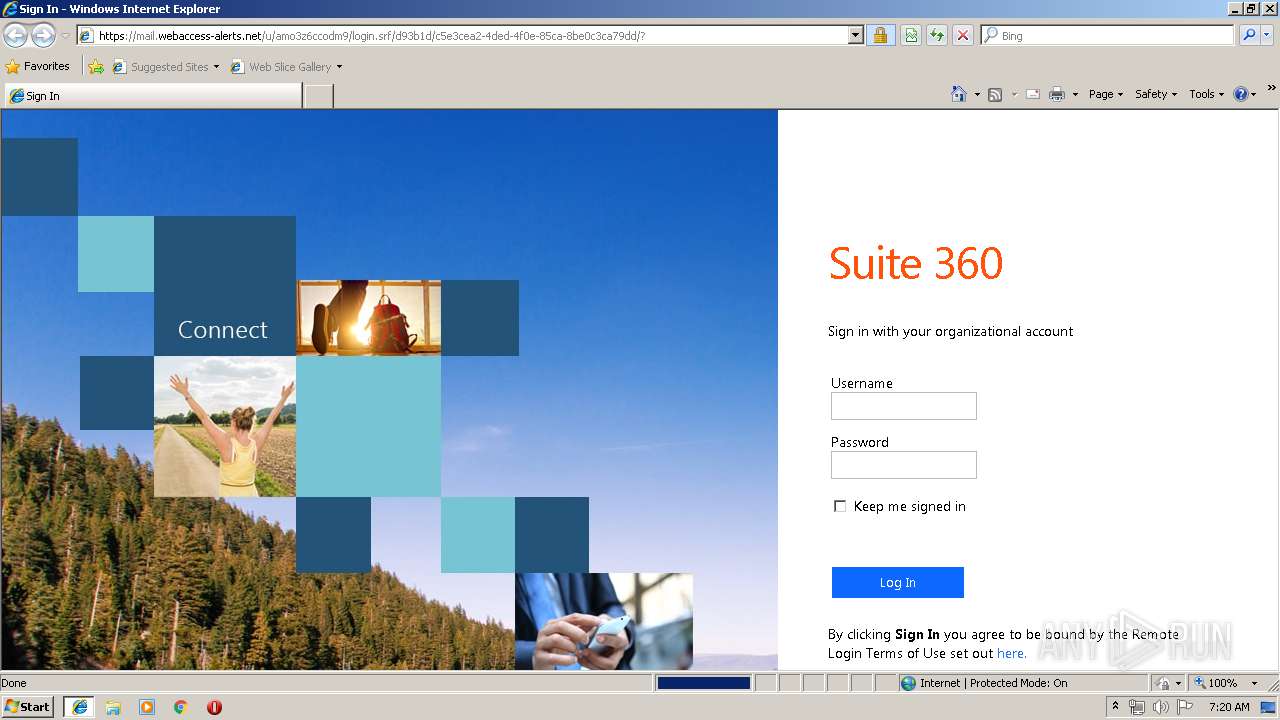Expand the command bar overflow chevron

(1272, 89)
